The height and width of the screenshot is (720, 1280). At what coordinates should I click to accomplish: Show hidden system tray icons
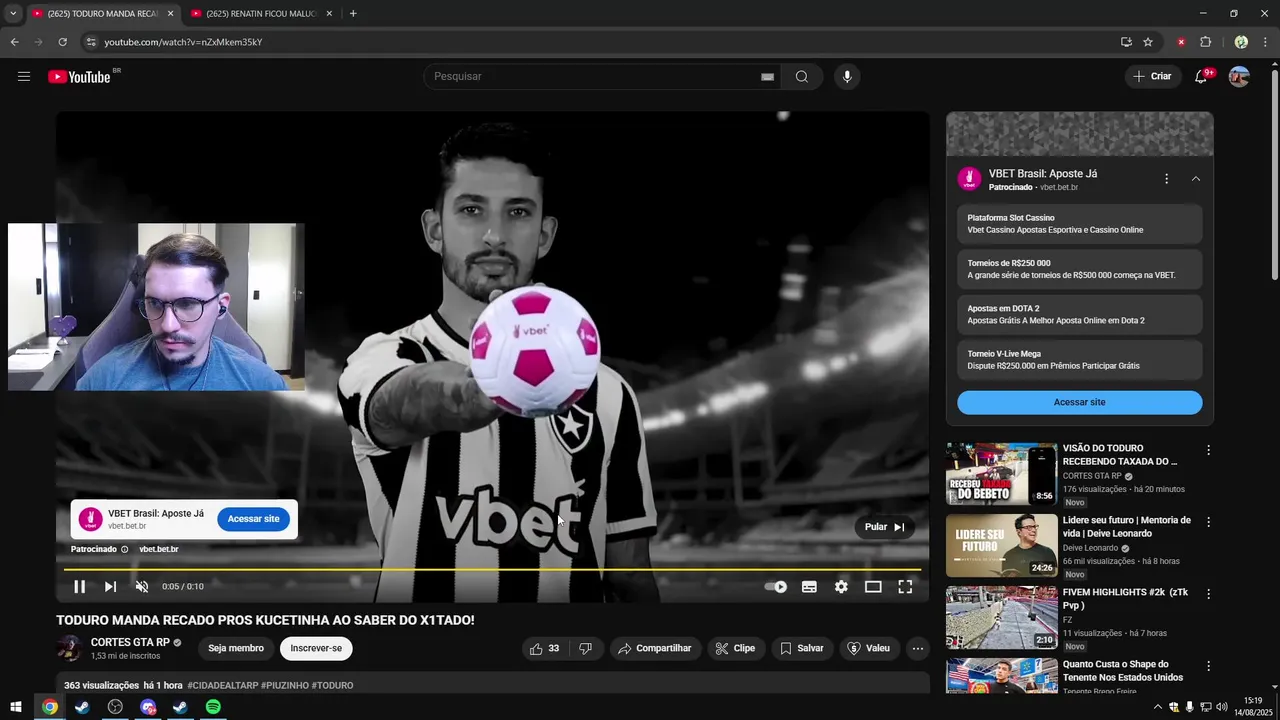pos(1158,707)
